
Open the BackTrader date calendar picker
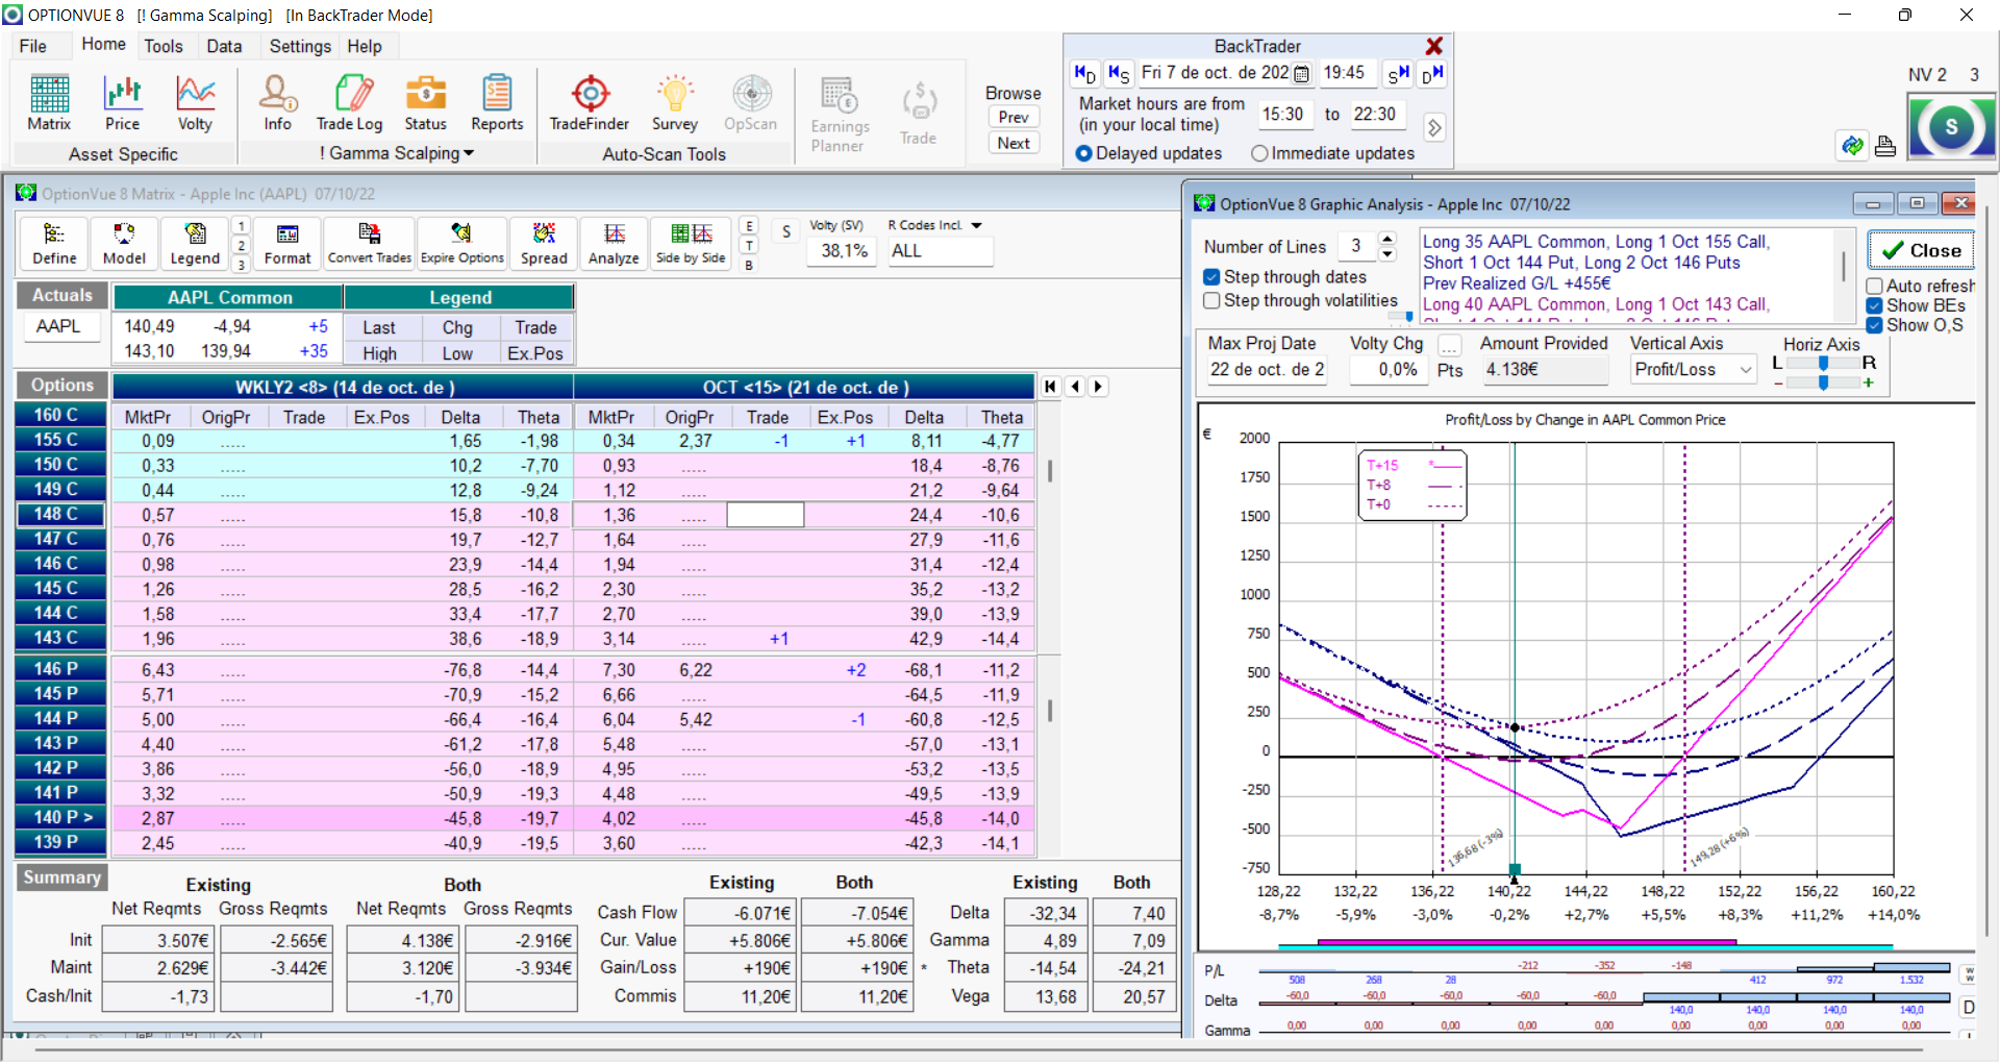click(x=1301, y=73)
